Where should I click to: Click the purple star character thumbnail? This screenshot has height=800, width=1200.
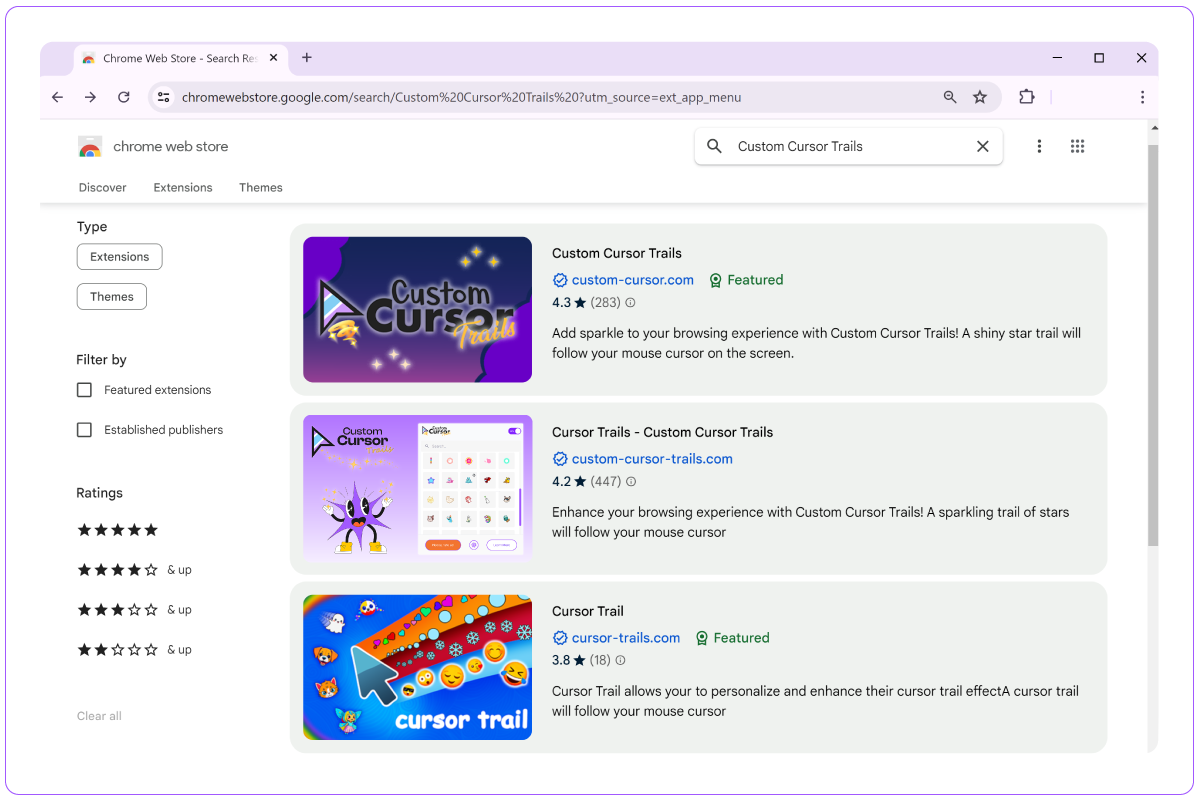coord(418,488)
